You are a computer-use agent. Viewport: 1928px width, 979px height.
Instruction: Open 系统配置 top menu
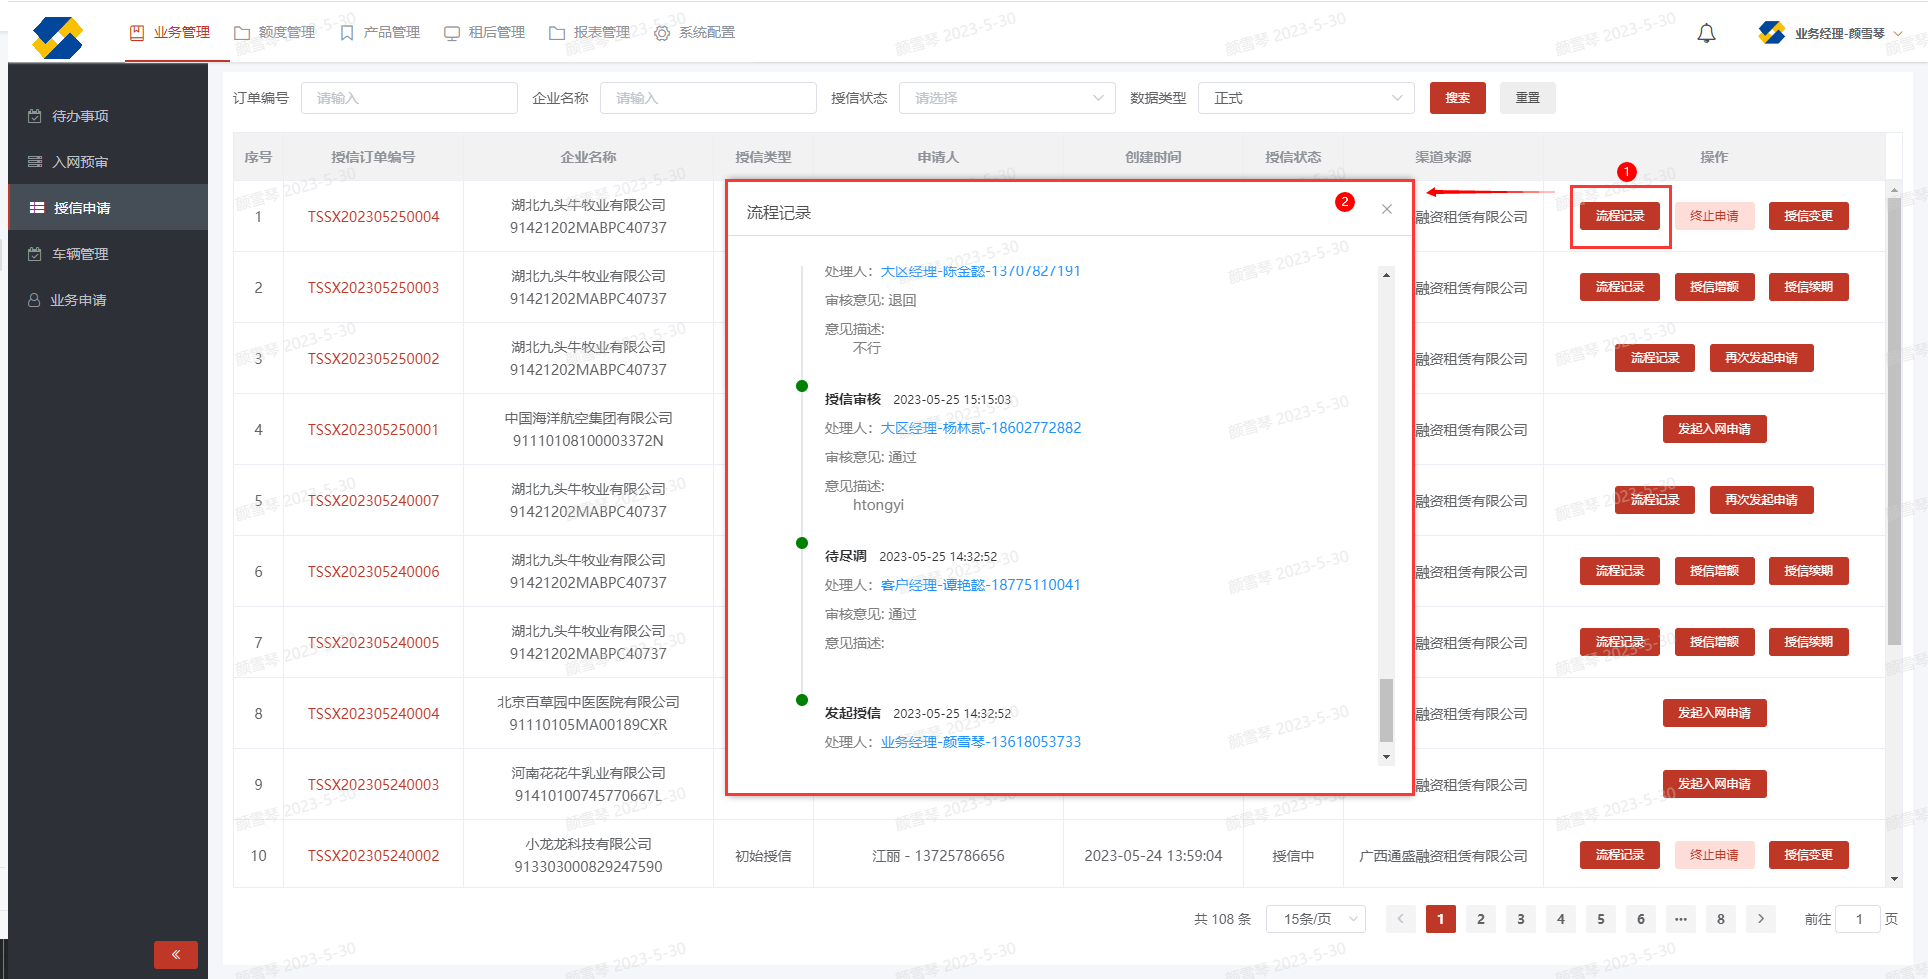pos(695,33)
